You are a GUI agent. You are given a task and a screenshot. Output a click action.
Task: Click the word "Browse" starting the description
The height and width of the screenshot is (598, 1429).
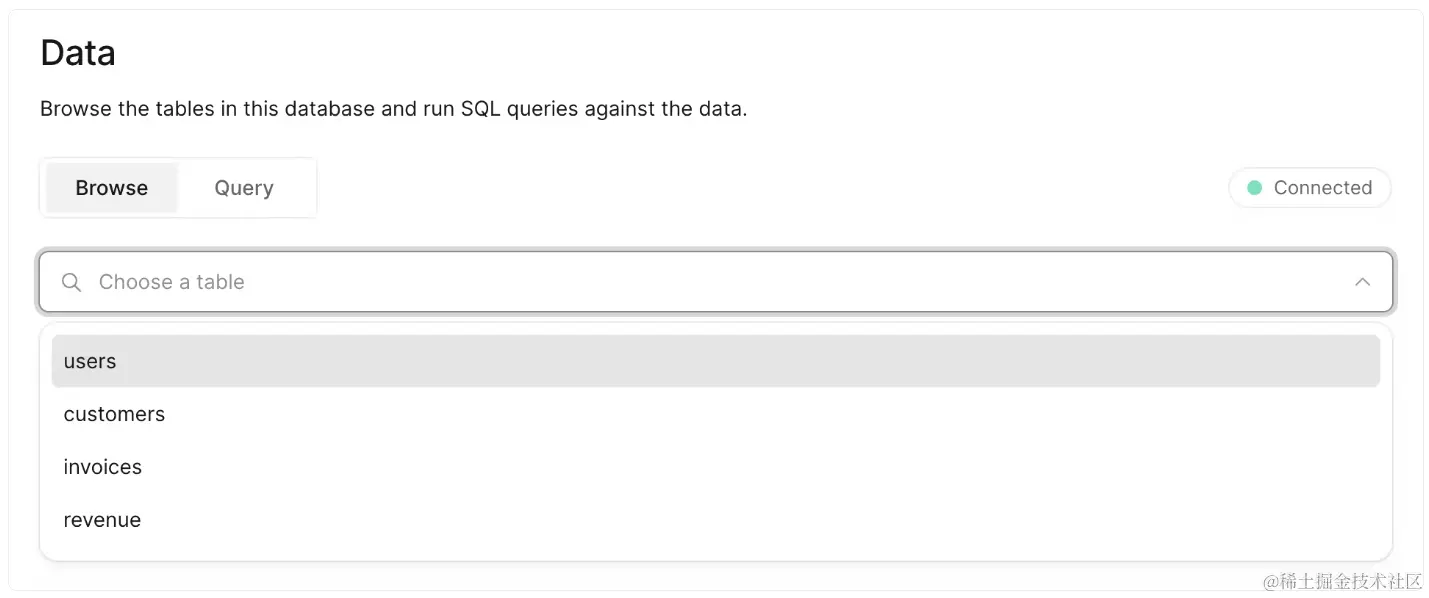point(76,108)
